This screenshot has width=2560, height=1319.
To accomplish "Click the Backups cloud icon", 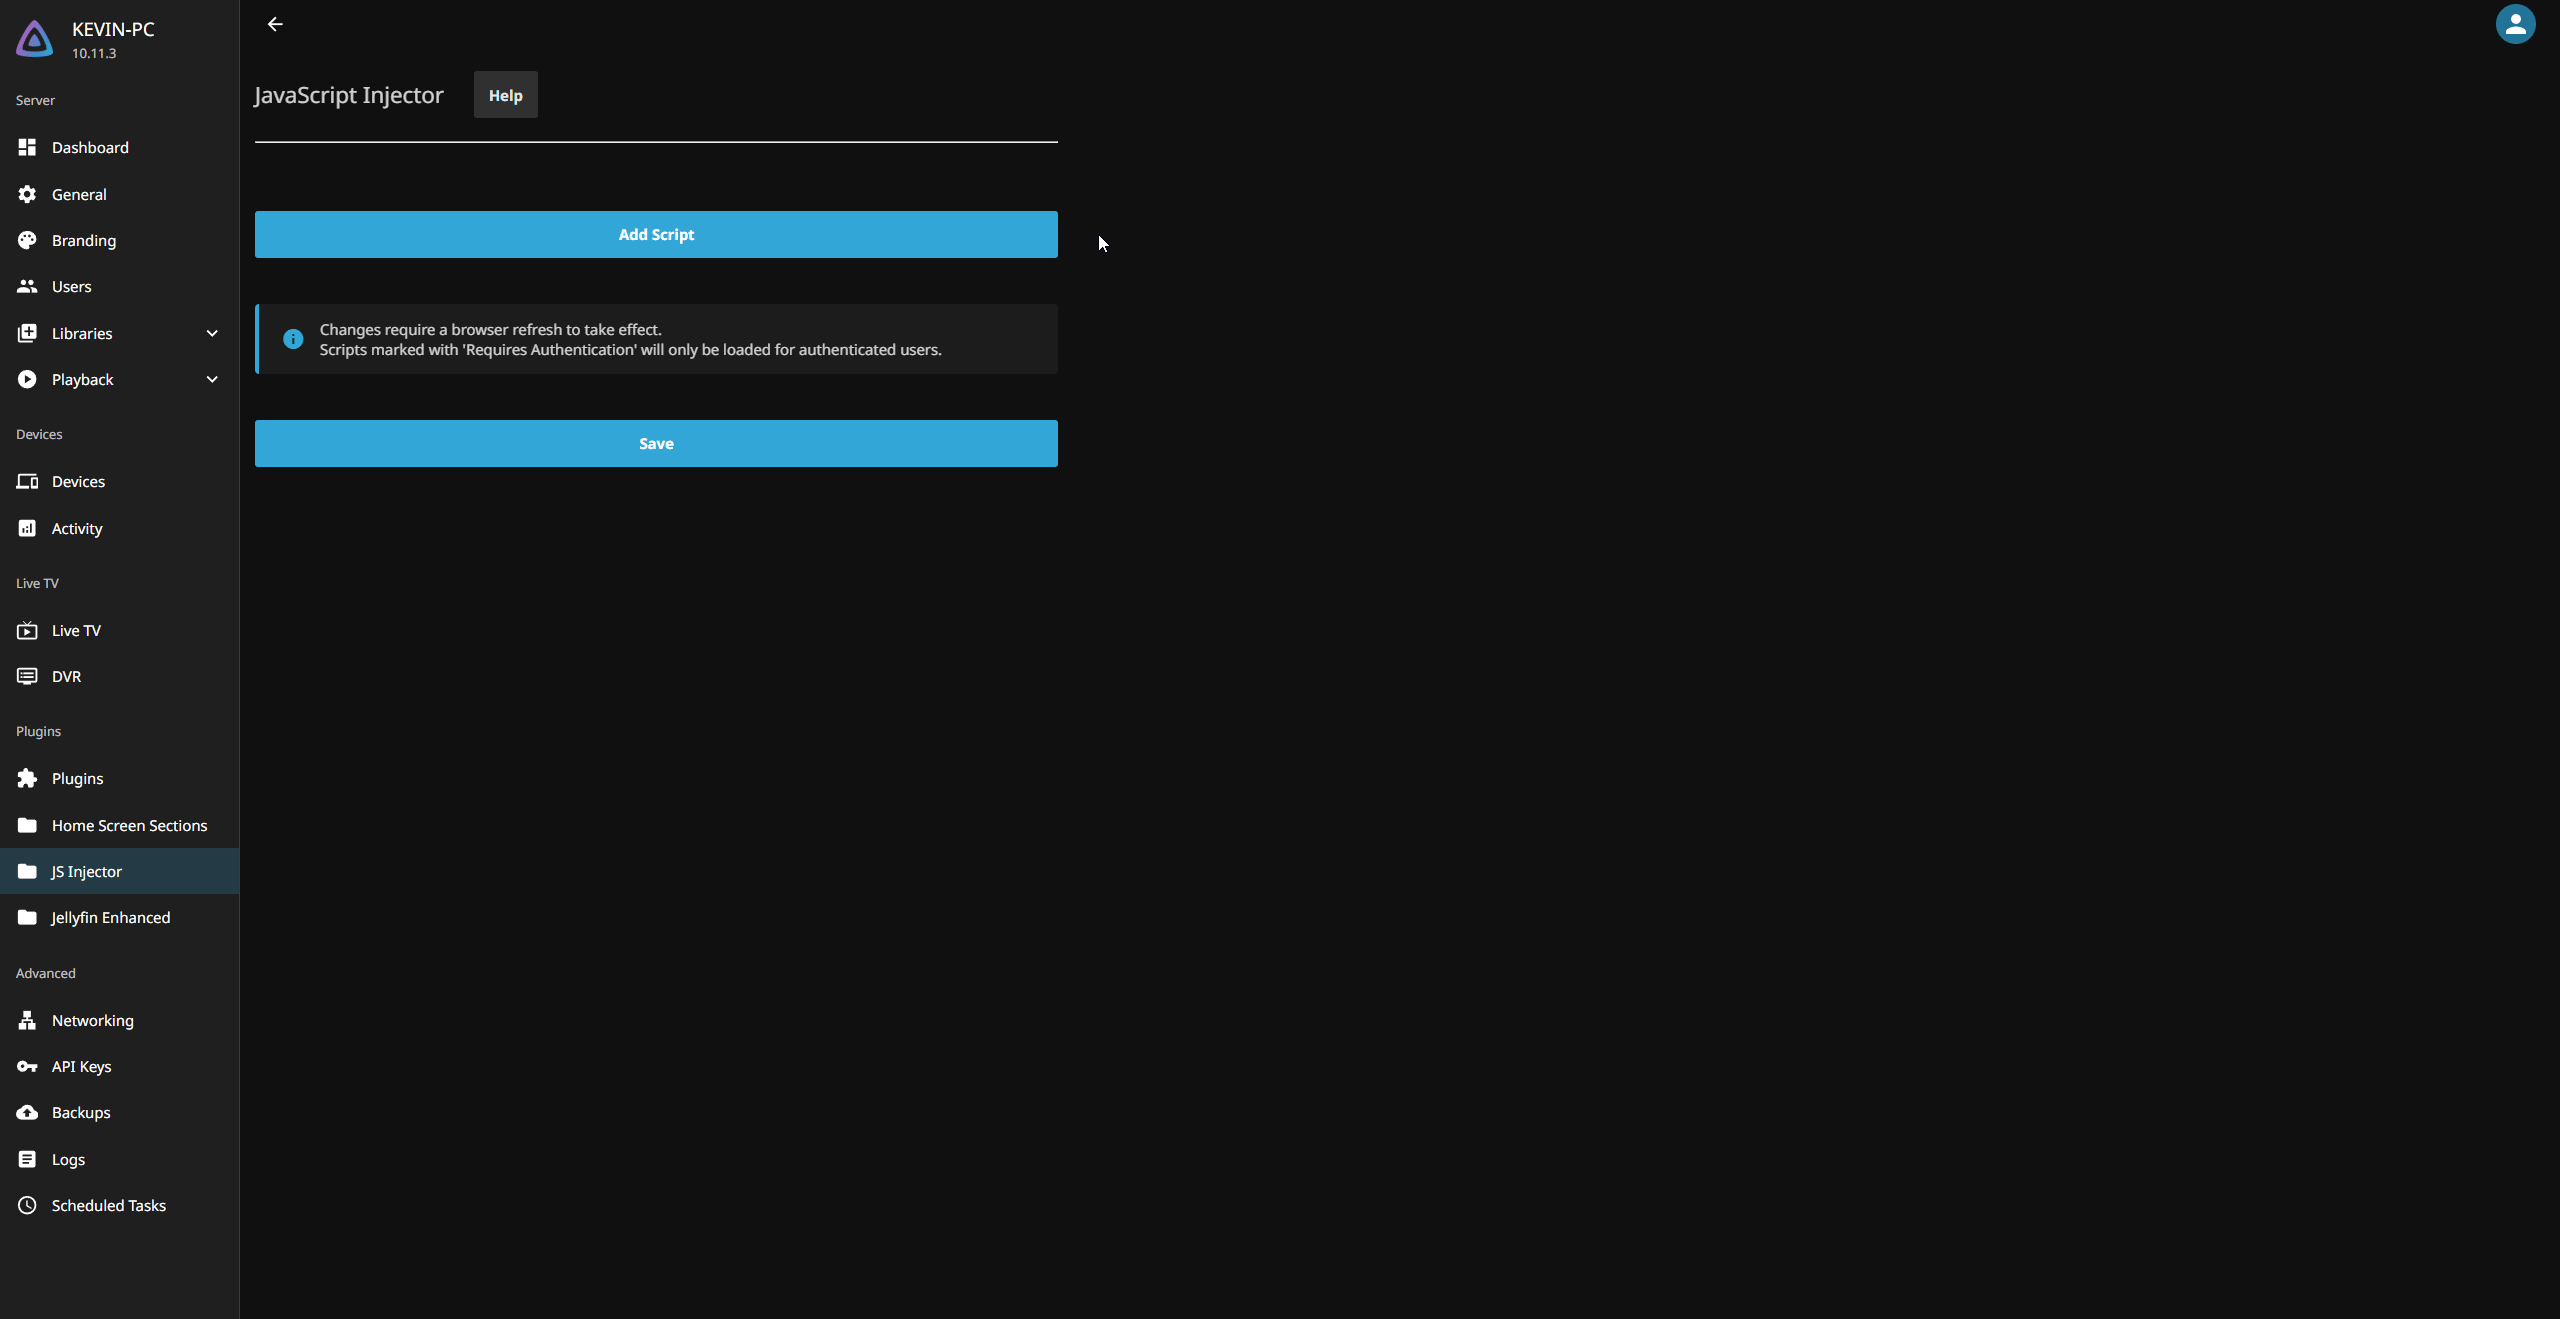I will (x=27, y=1112).
